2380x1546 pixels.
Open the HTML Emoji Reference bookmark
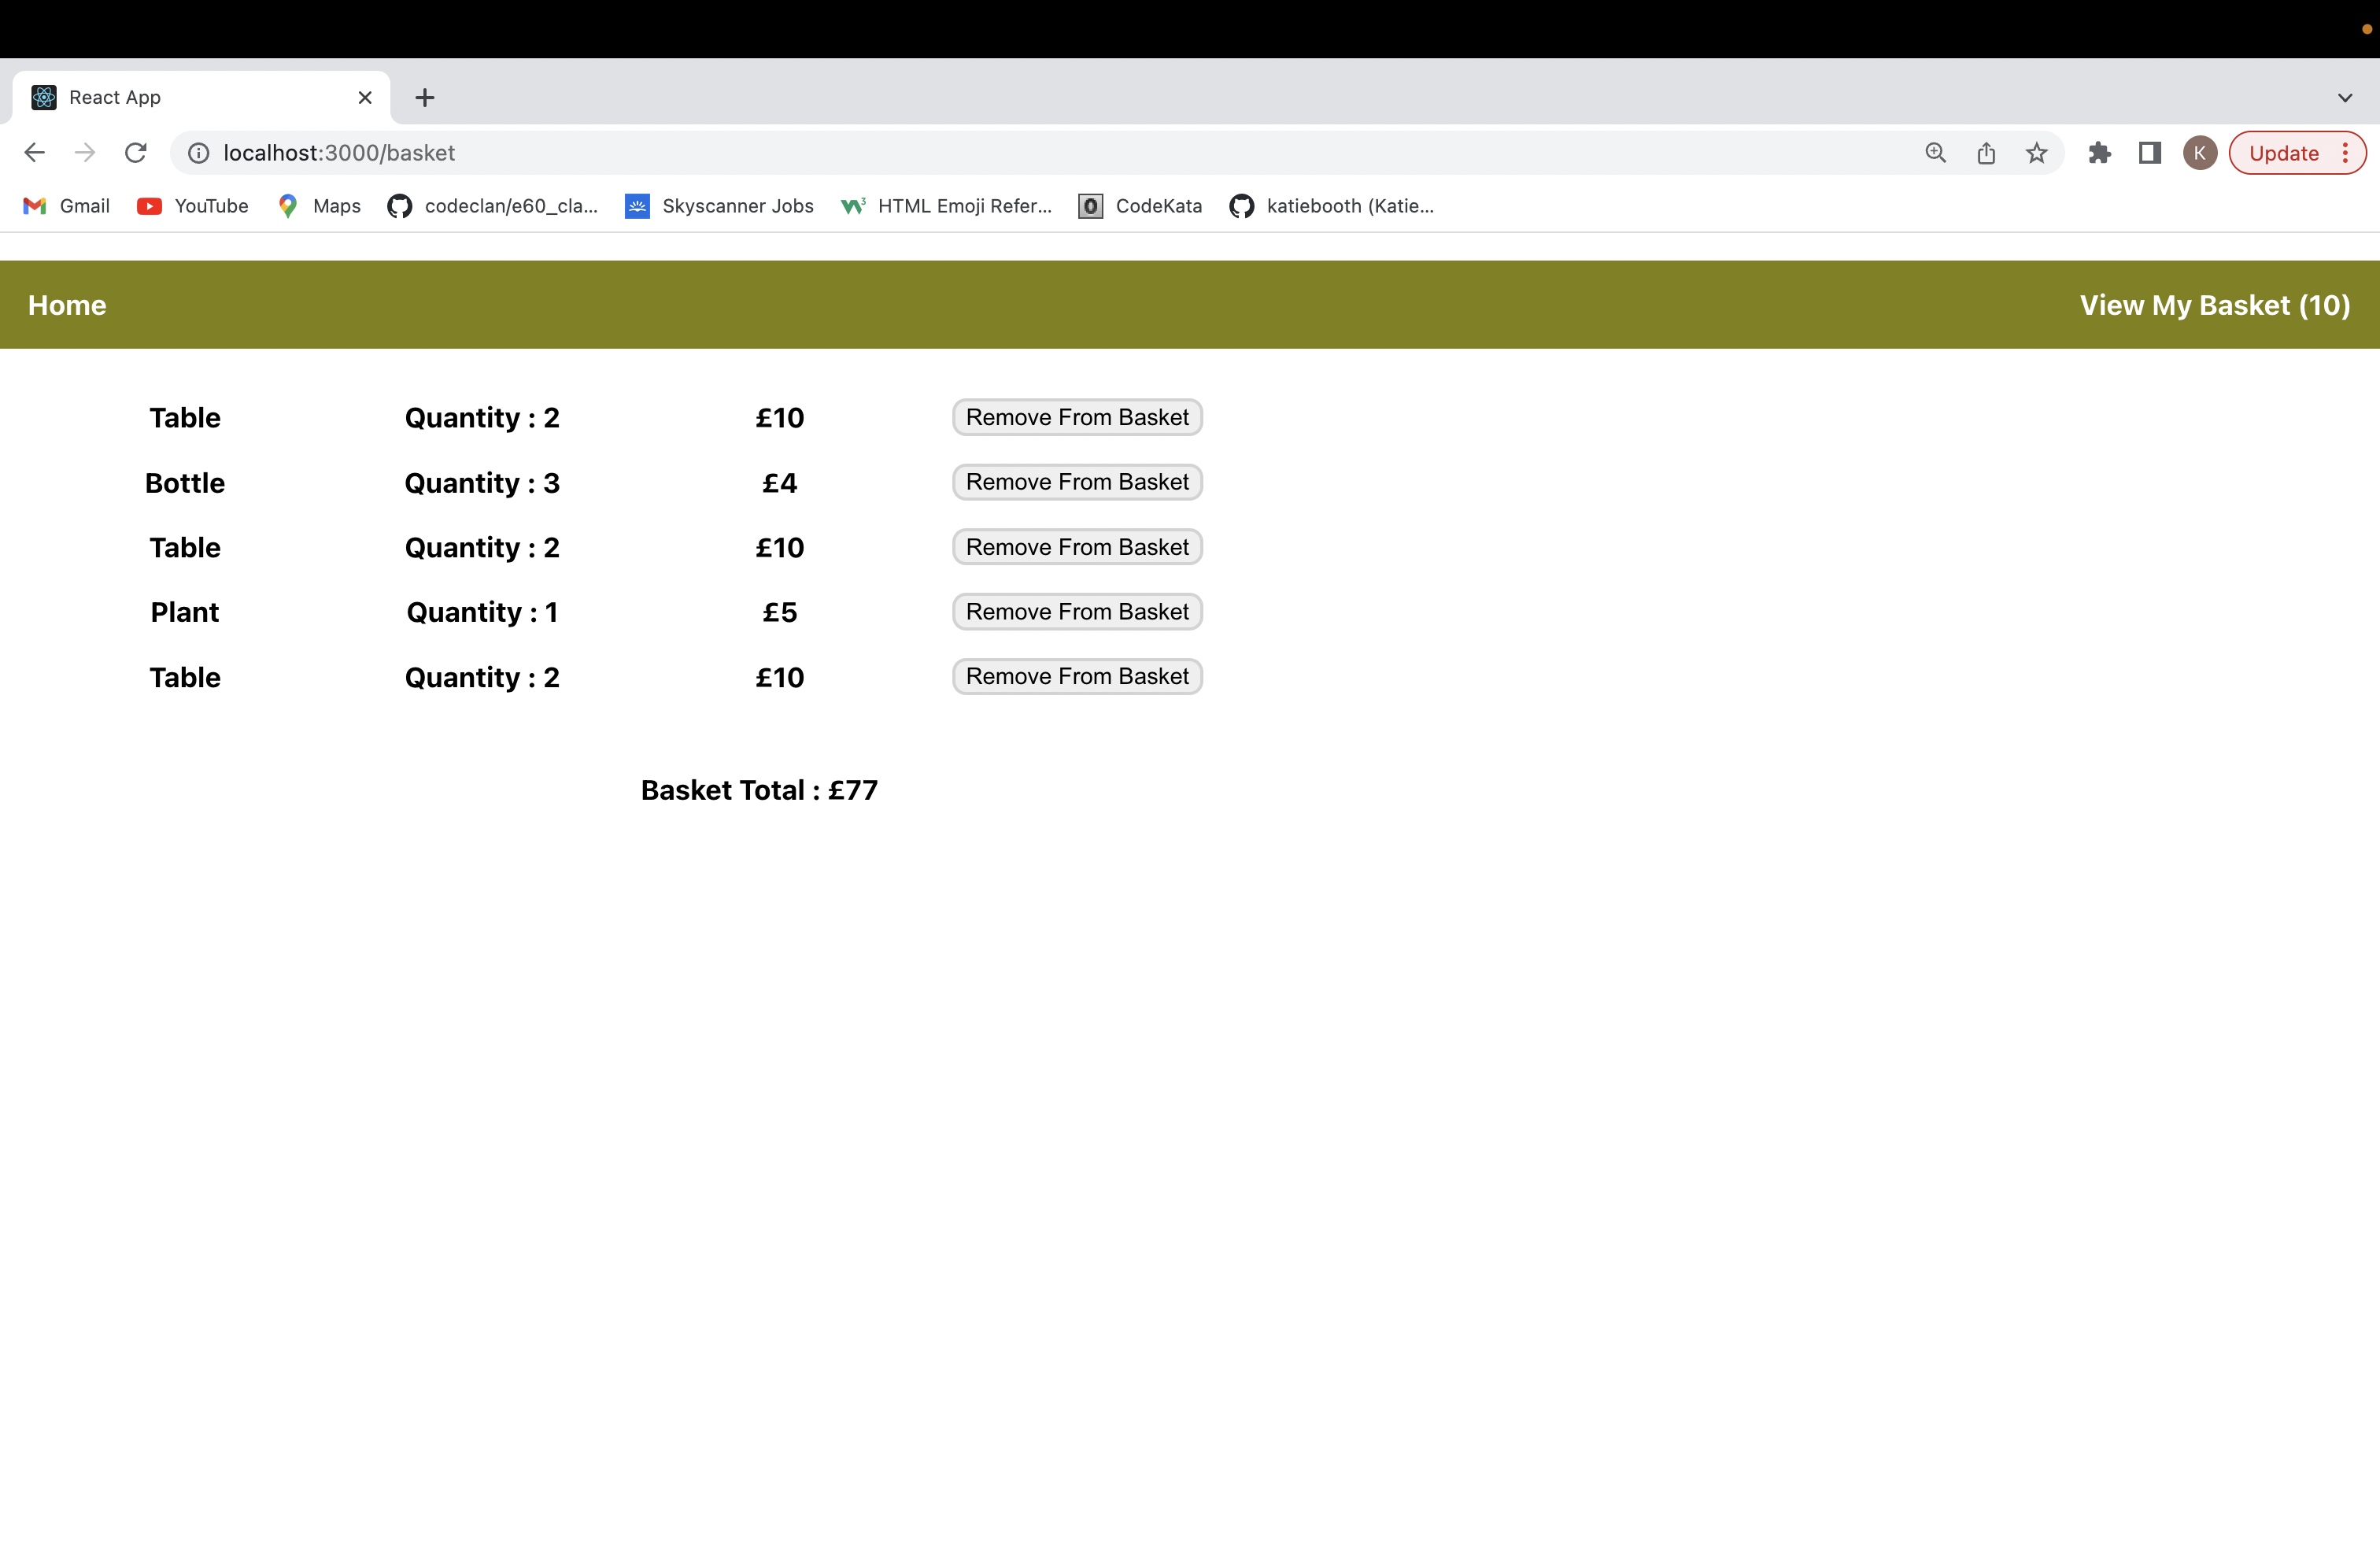945,206
